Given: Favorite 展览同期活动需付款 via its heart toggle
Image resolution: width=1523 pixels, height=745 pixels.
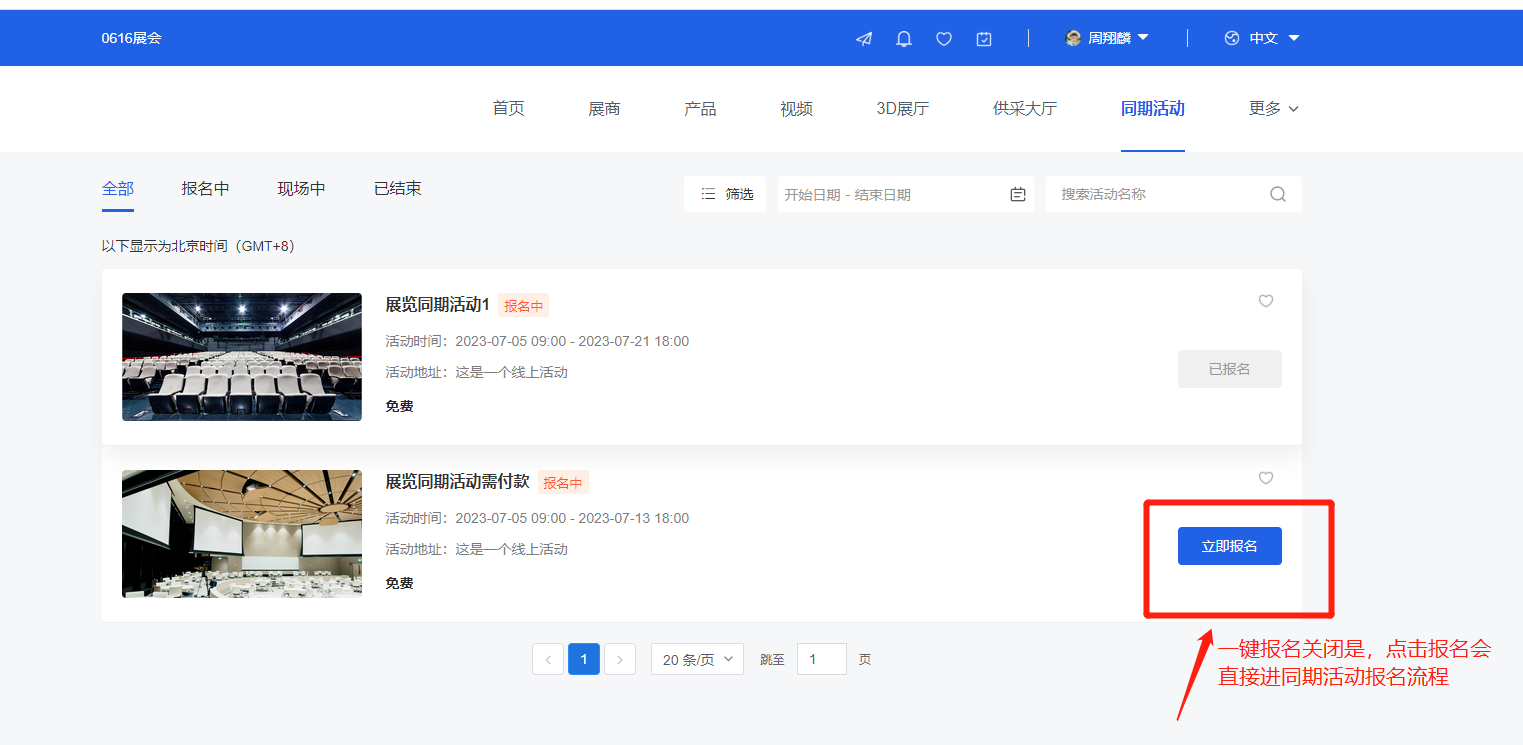Looking at the screenshot, I should coord(1265,478).
